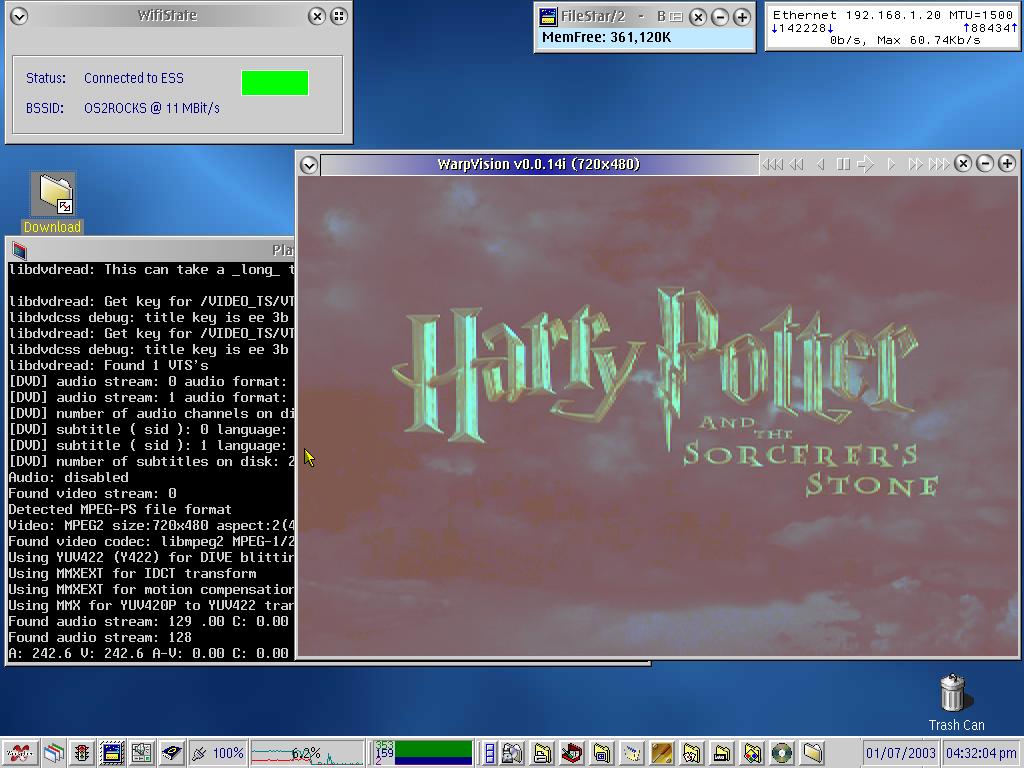Click the brown brush icon in taskbar
The width and height of the screenshot is (1024, 768).
coord(662,754)
